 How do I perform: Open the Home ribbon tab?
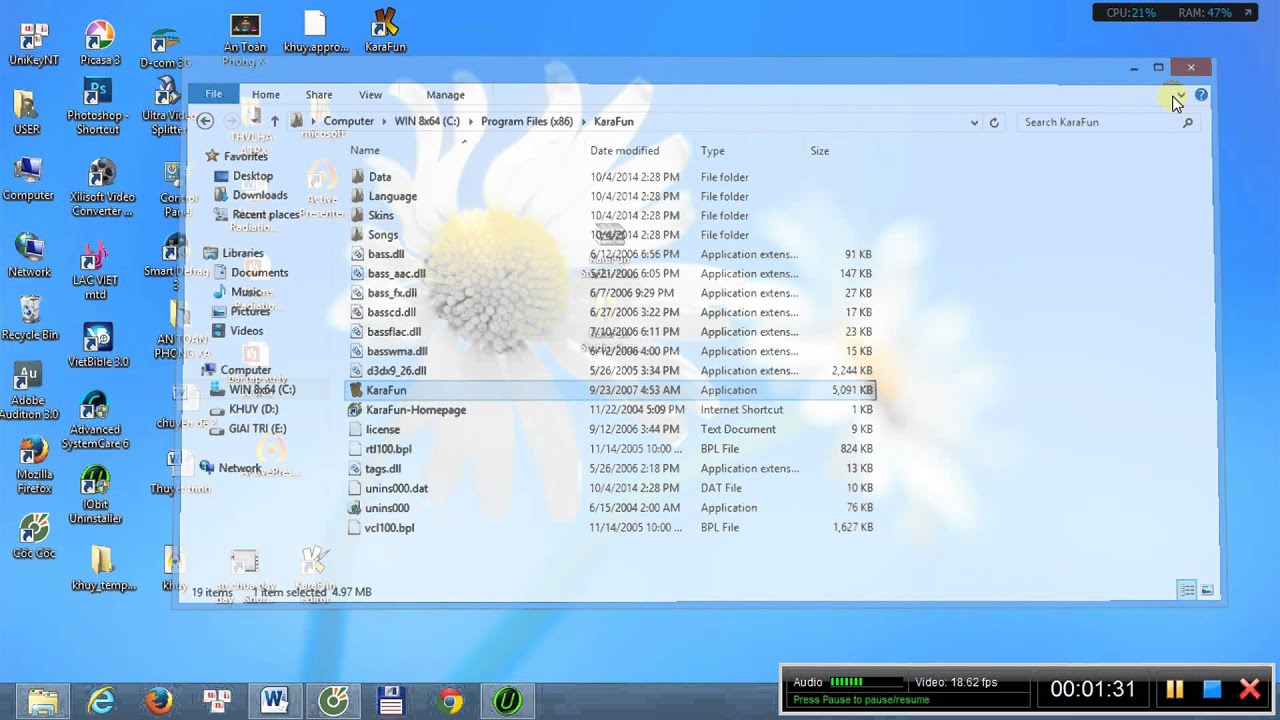pos(266,95)
